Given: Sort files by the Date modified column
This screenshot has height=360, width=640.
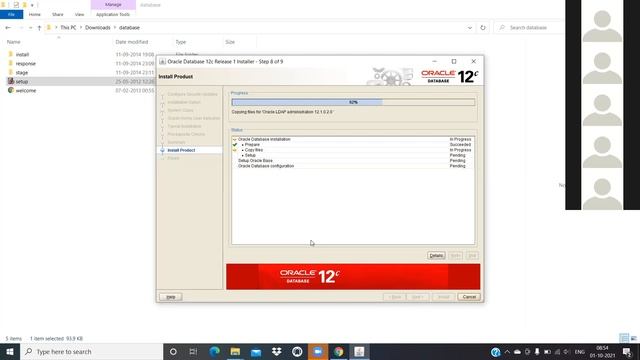Looking at the screenshot, I should 131,42.
